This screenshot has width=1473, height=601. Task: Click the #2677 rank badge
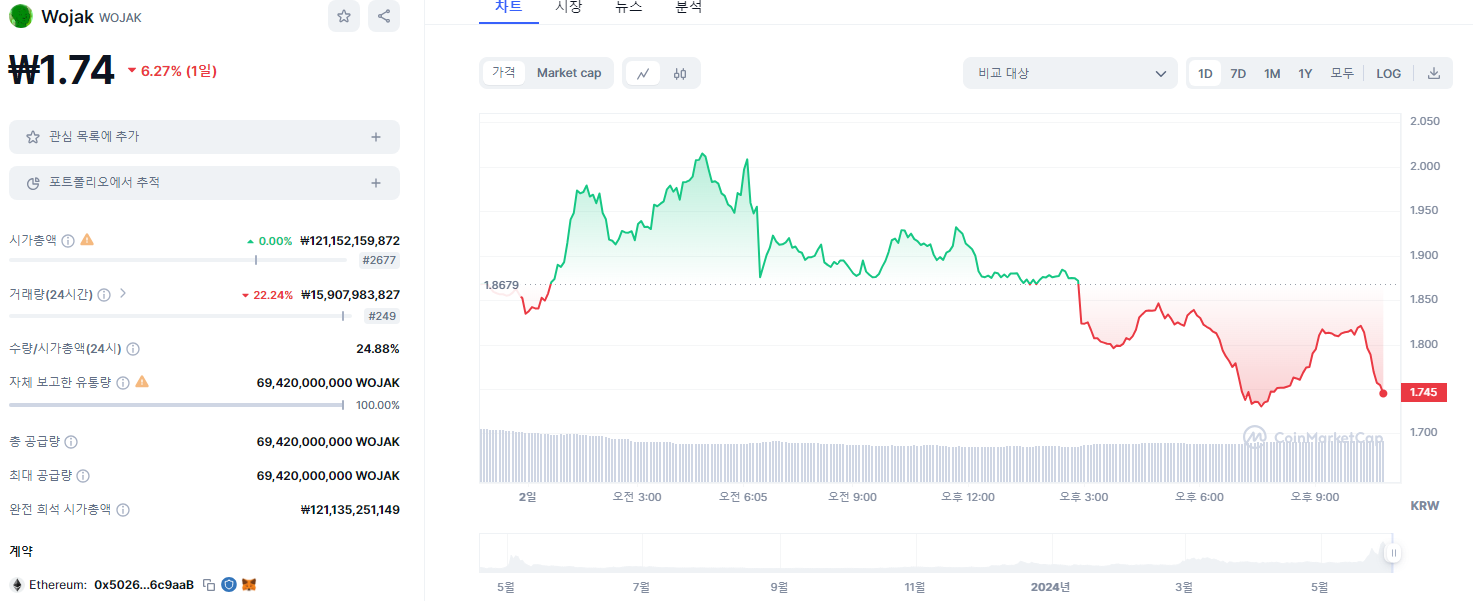[x=380, y=261]
